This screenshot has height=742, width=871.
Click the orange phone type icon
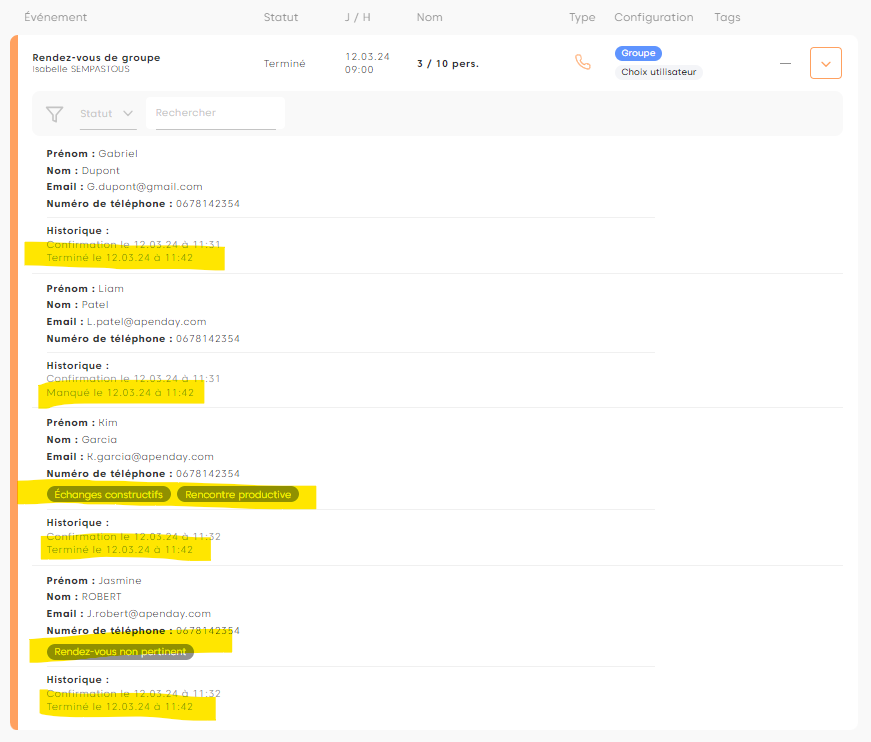[582, 62]
